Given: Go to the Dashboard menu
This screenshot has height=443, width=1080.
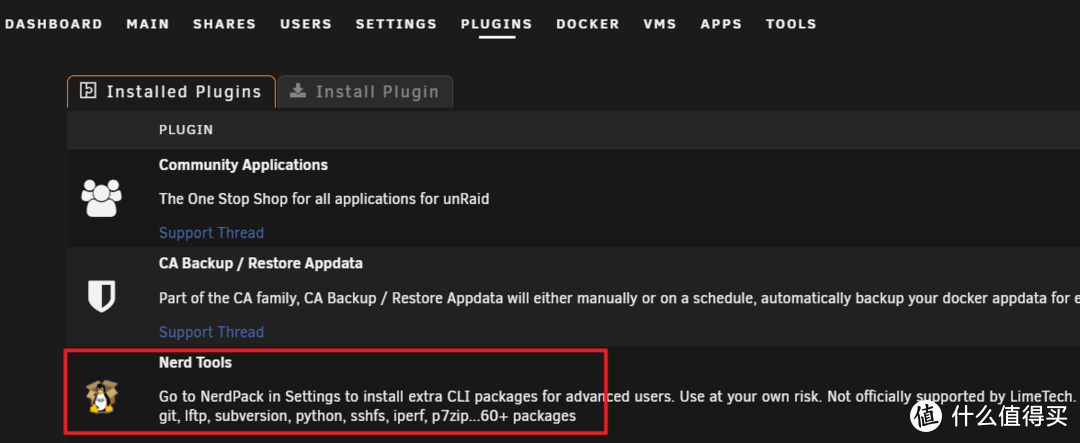Looking at the screenshot, I should [x=53, y=24].
